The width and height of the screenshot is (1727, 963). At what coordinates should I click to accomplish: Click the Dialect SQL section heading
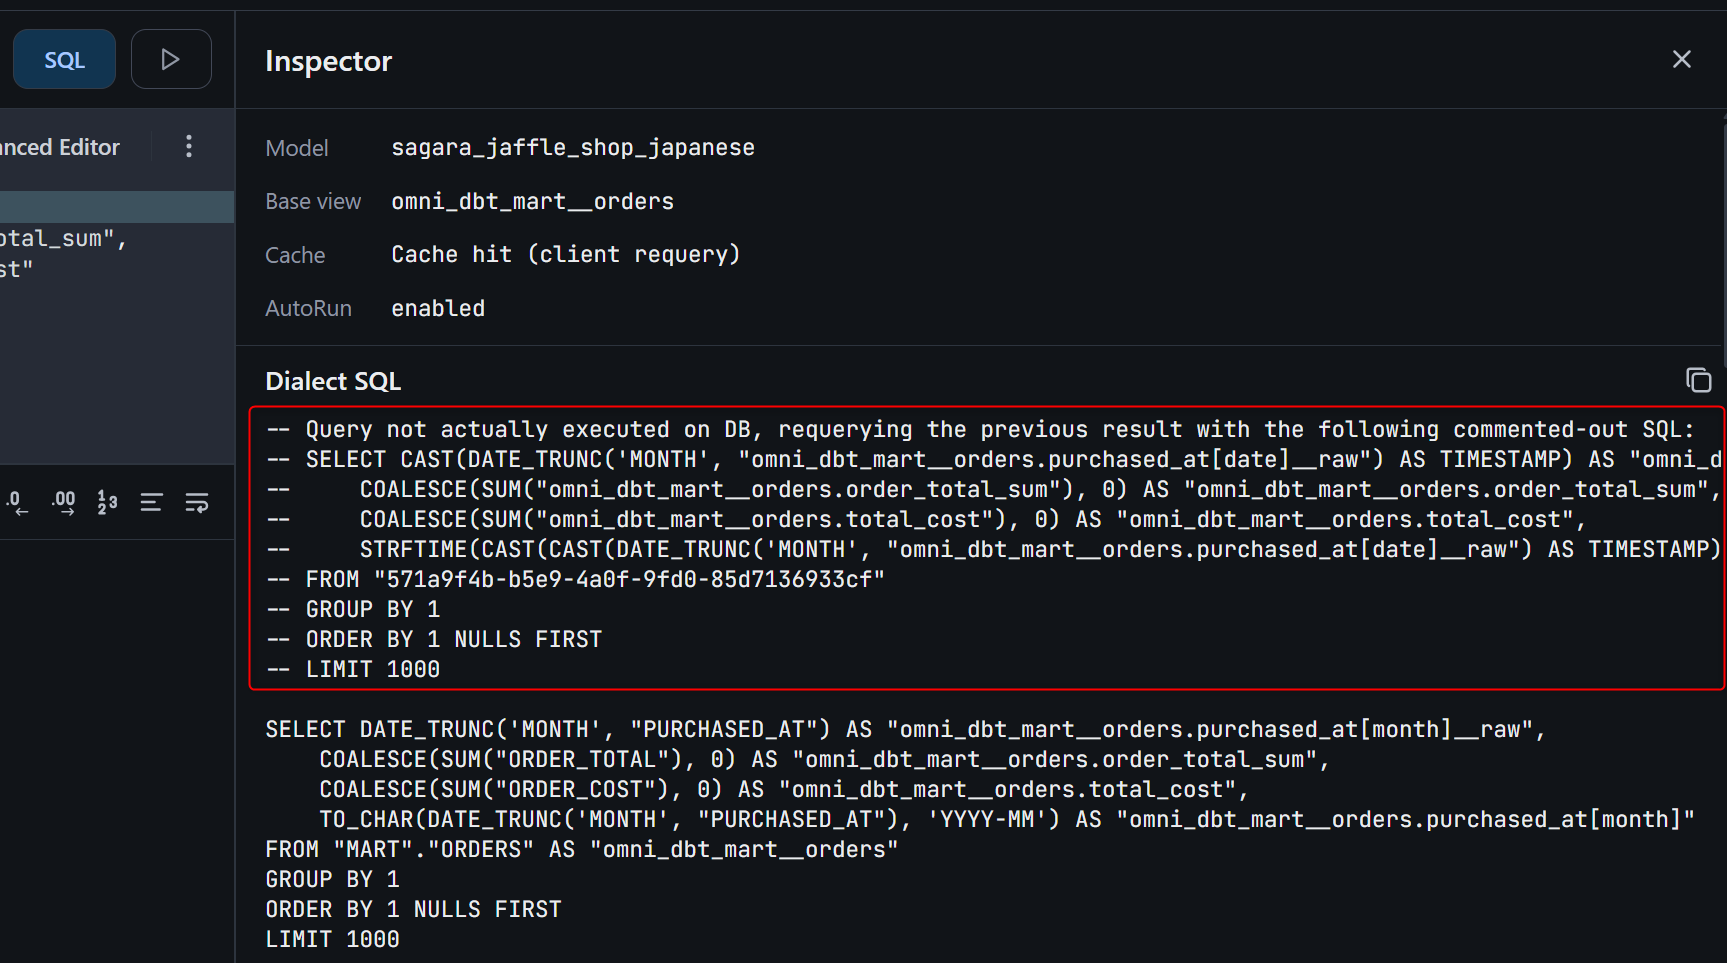point(333,381)
